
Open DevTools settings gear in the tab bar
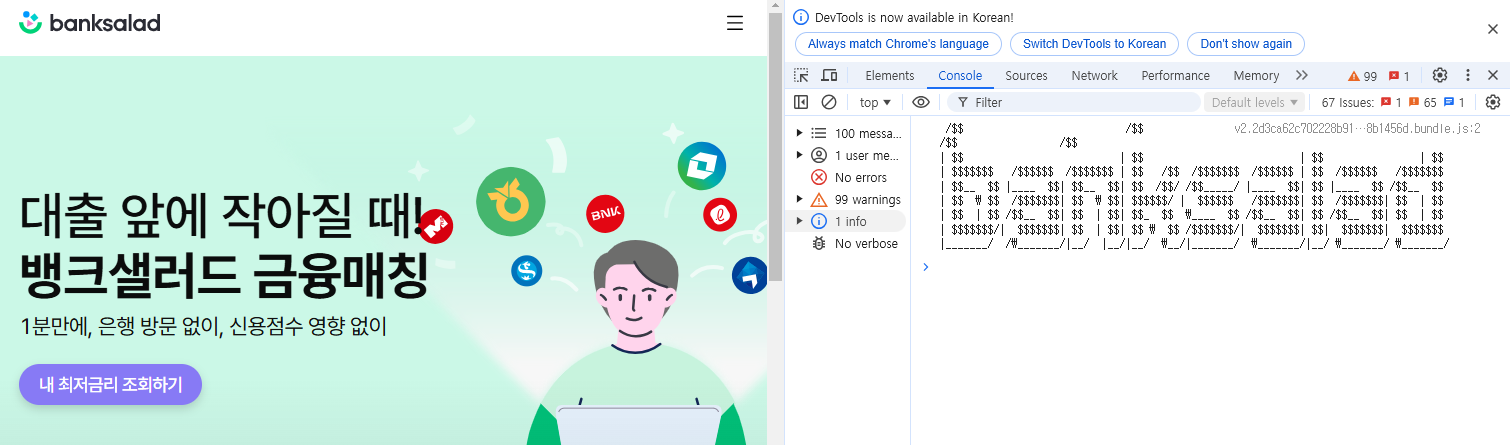coord(1440,76)
